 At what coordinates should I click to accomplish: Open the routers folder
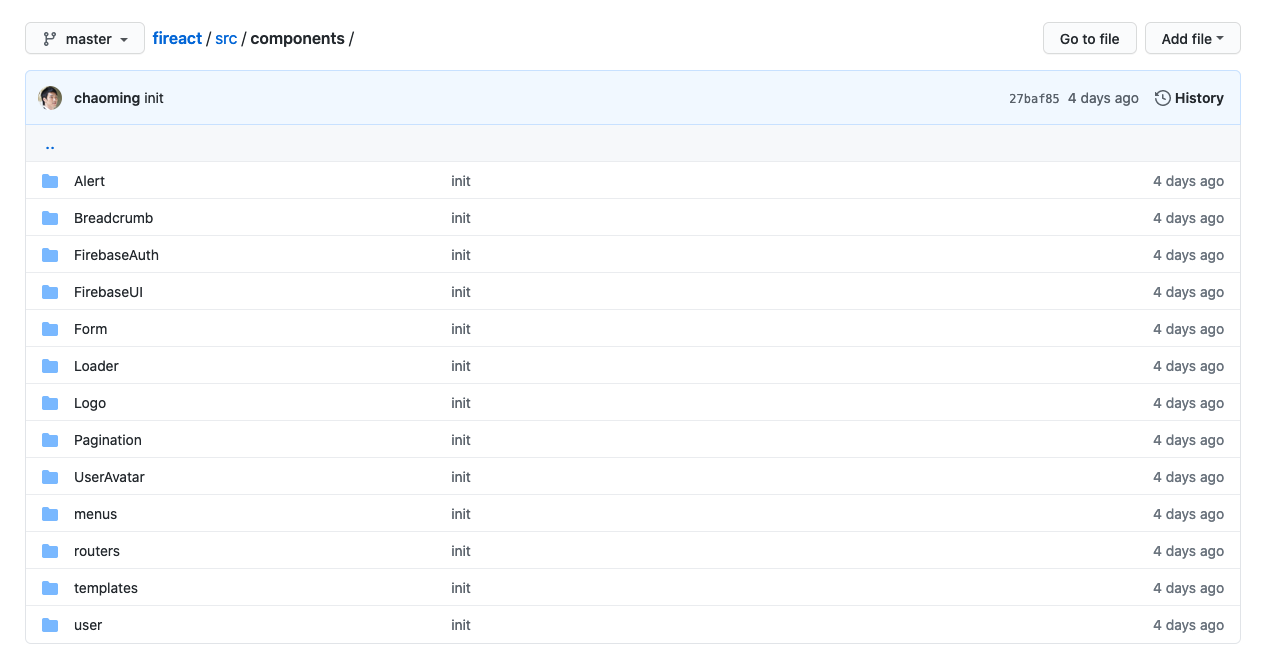tap(96, 551)
